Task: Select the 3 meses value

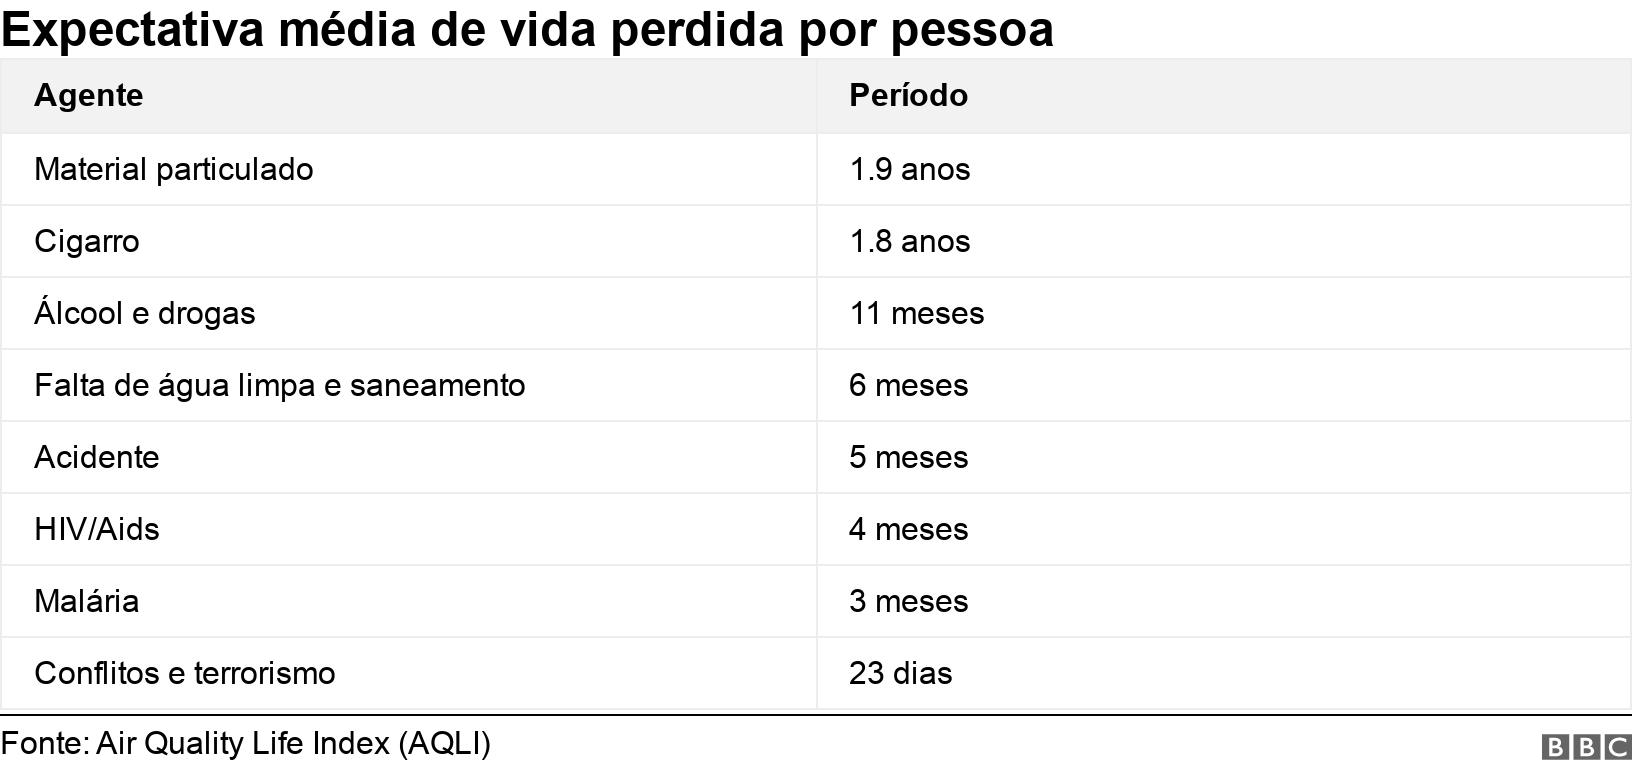Action: pos(908,601)
